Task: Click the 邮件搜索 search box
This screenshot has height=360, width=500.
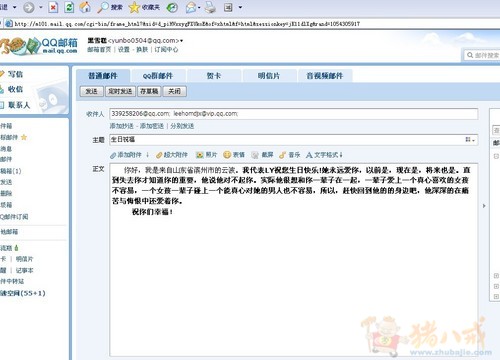Action: tap(482, 55)
